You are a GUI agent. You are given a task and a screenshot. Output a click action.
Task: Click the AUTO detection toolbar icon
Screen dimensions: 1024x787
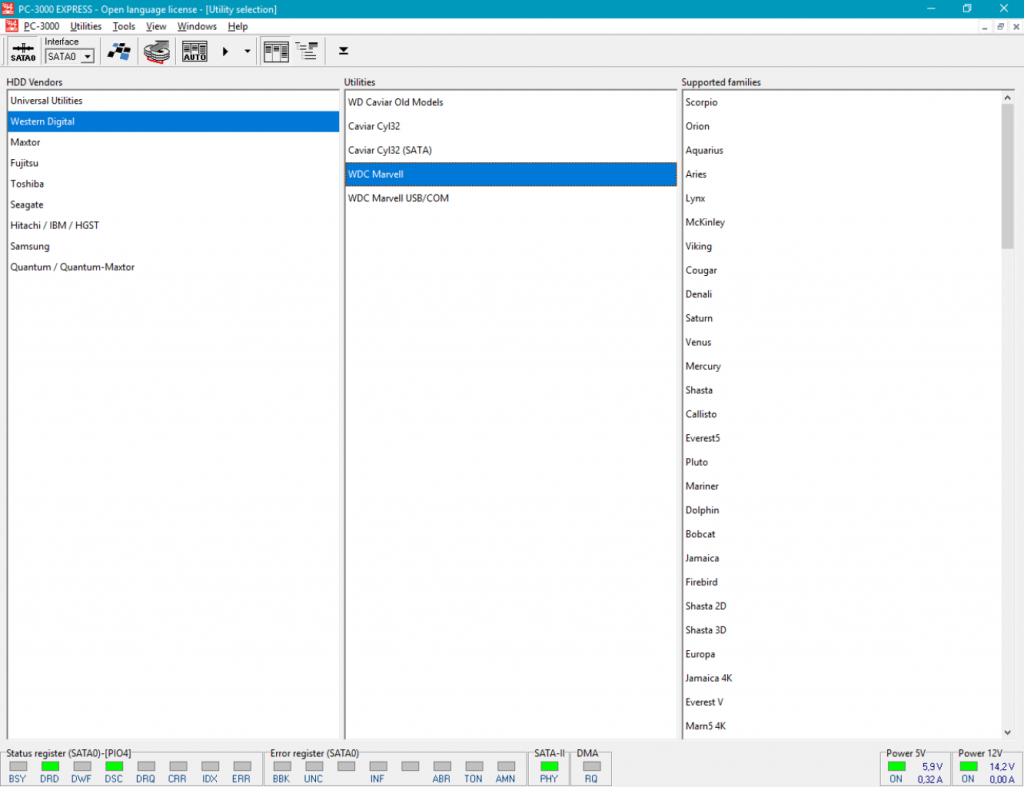point(195,52)
